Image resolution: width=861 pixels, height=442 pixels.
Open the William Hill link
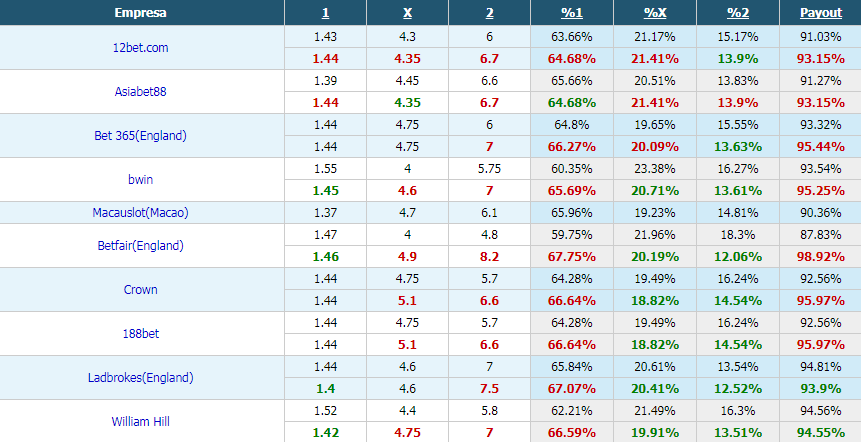(141, 421)
